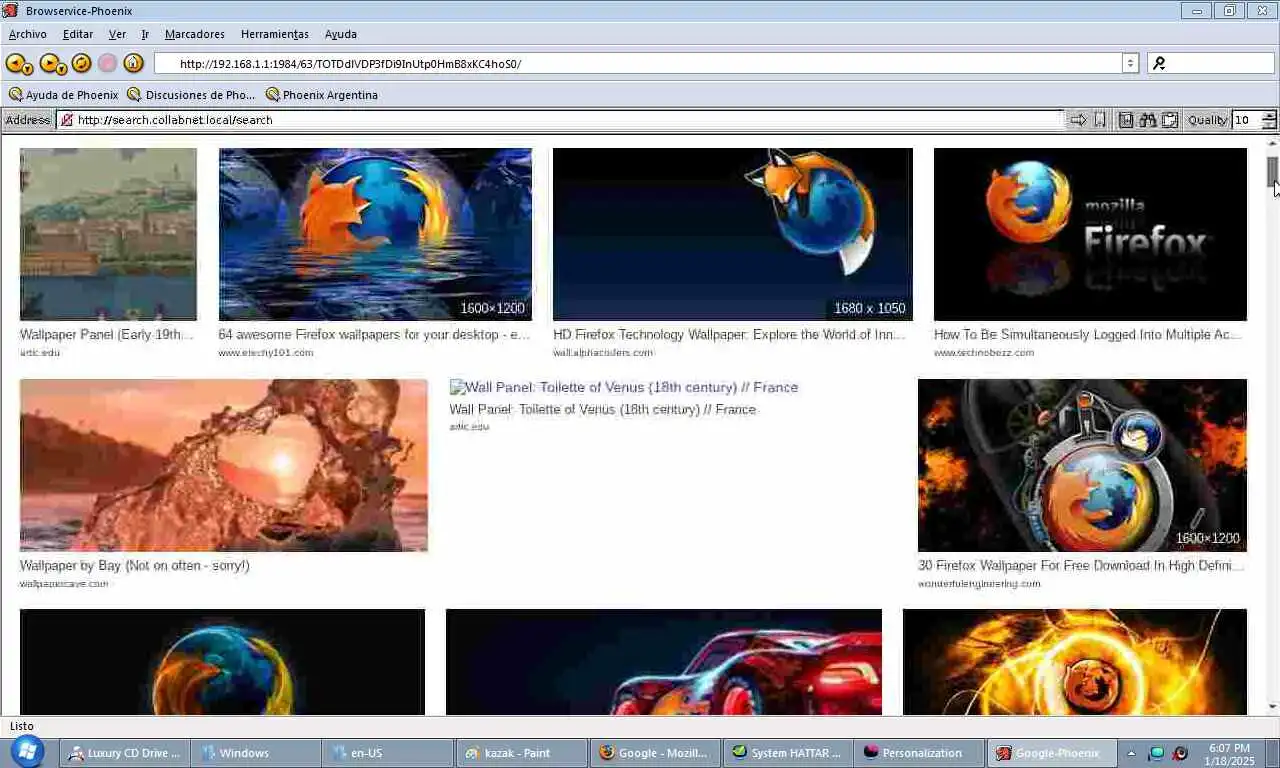1280x768 pixels.
Task: Click the vertical scrollbar thumb
Action: [1273, 172]
